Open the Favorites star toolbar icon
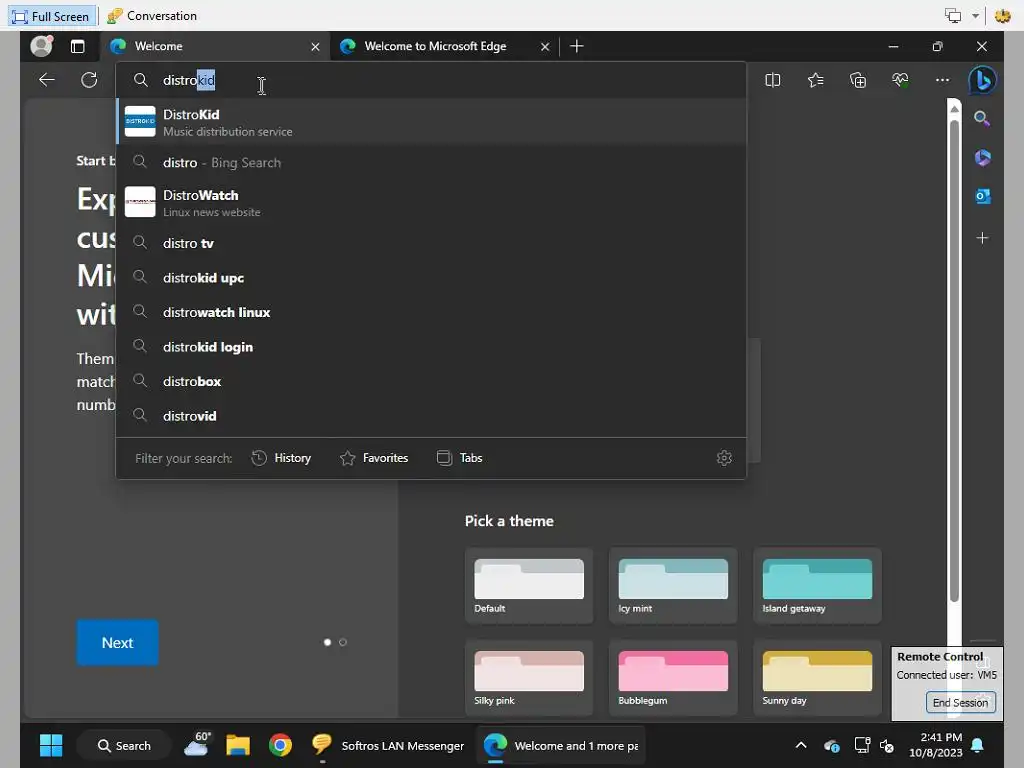The image size is (1024, 768). pyautogui.click(x=815, y=80)
